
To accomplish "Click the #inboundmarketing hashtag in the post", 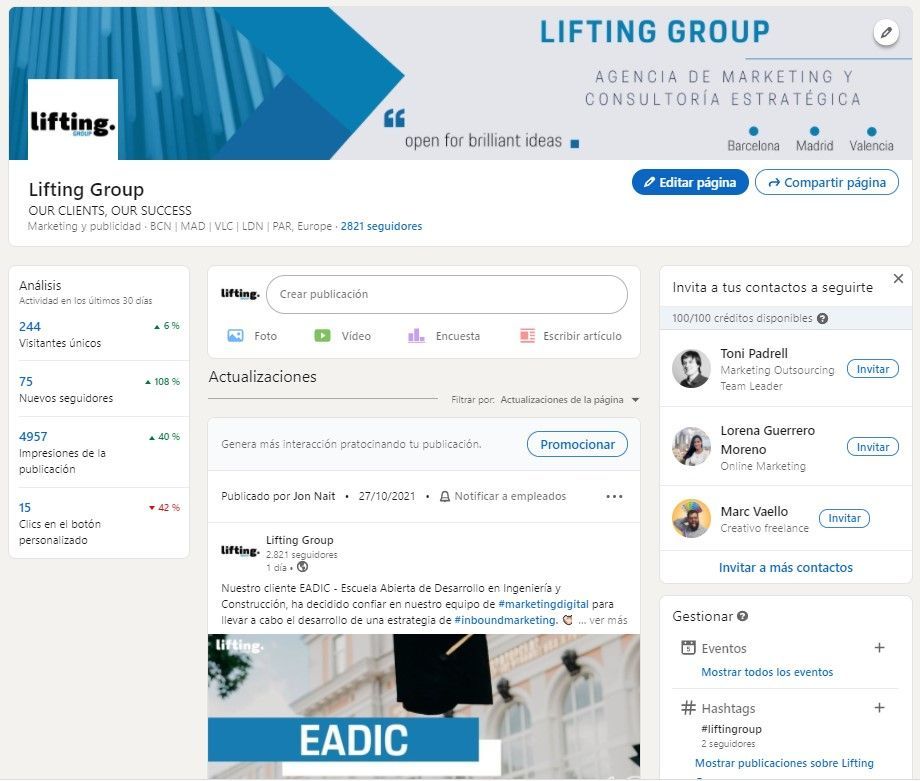I will pyautogui.click(x=506, y=620).
